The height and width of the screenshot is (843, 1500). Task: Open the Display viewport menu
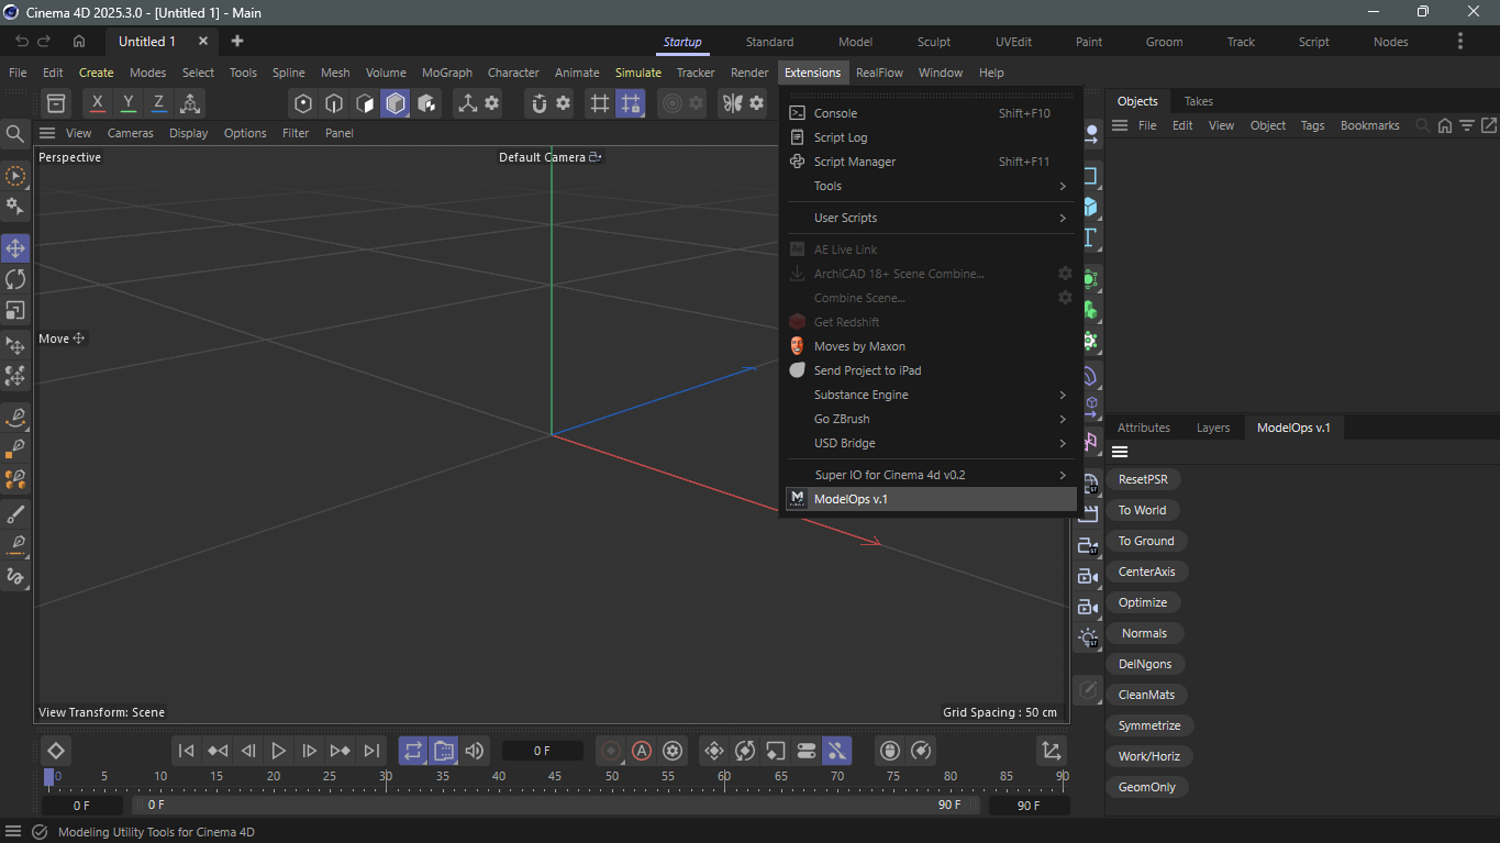tap(188, 133)
